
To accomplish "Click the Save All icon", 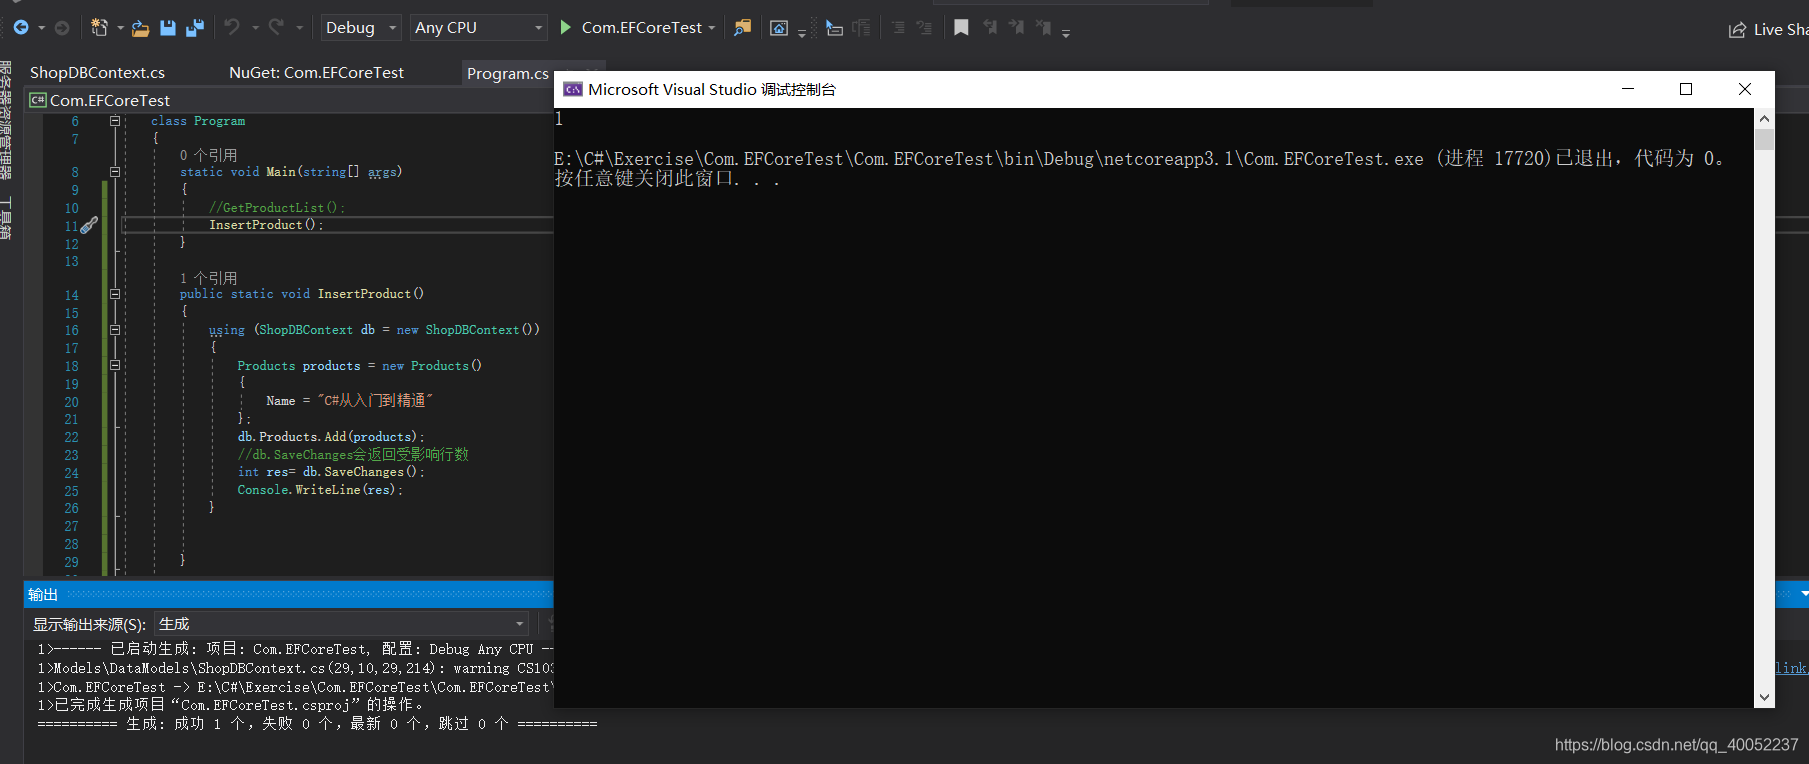I will [x=195, y=28].
